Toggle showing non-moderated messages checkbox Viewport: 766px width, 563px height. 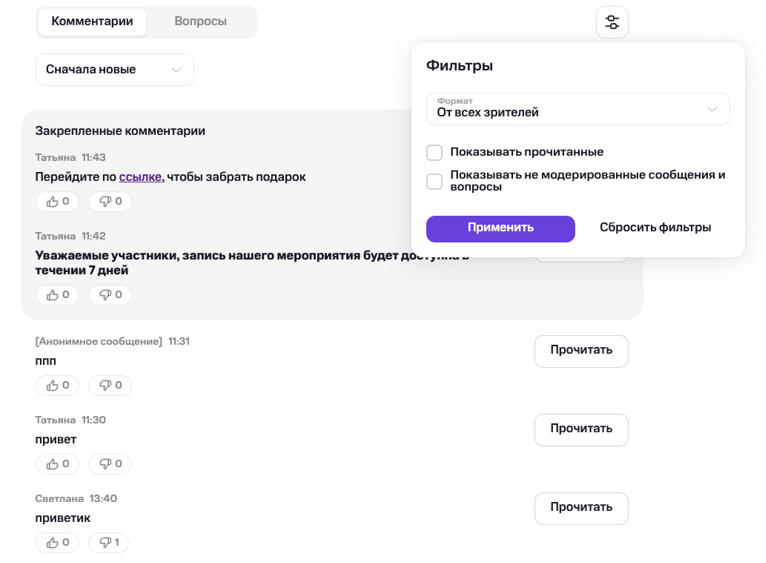(434, 181)
